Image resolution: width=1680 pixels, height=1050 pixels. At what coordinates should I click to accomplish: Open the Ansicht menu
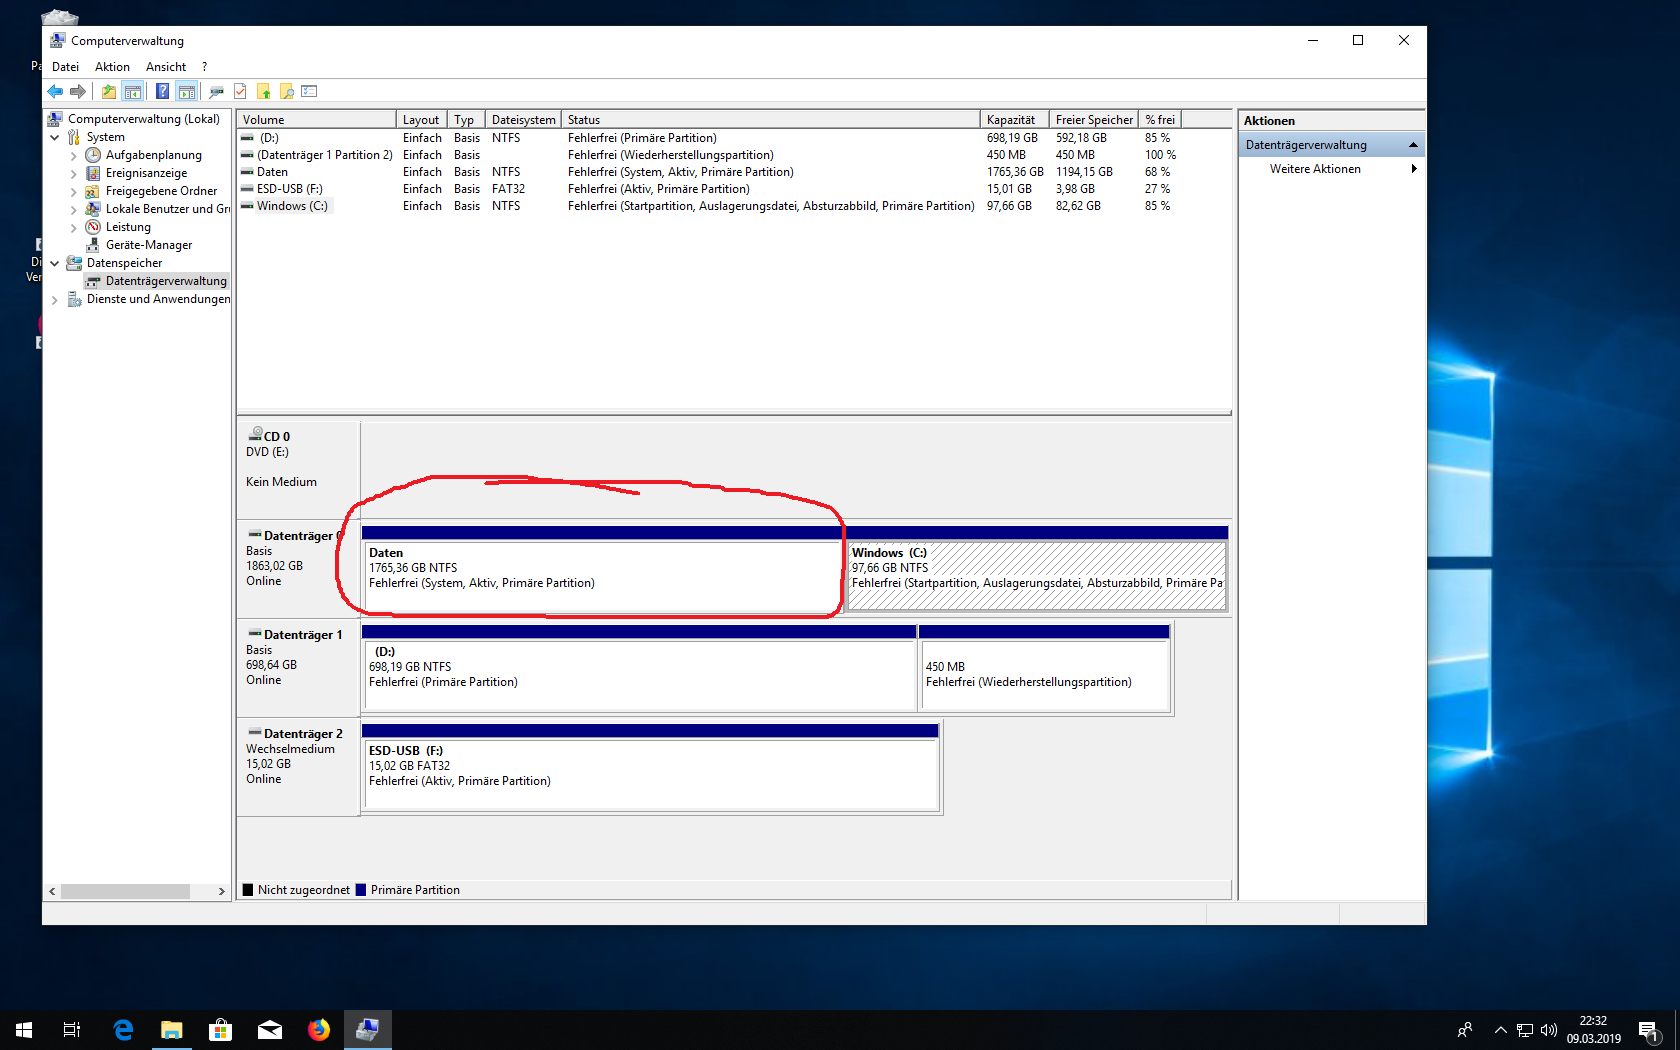pyautogui.click(x=166, y=67)
